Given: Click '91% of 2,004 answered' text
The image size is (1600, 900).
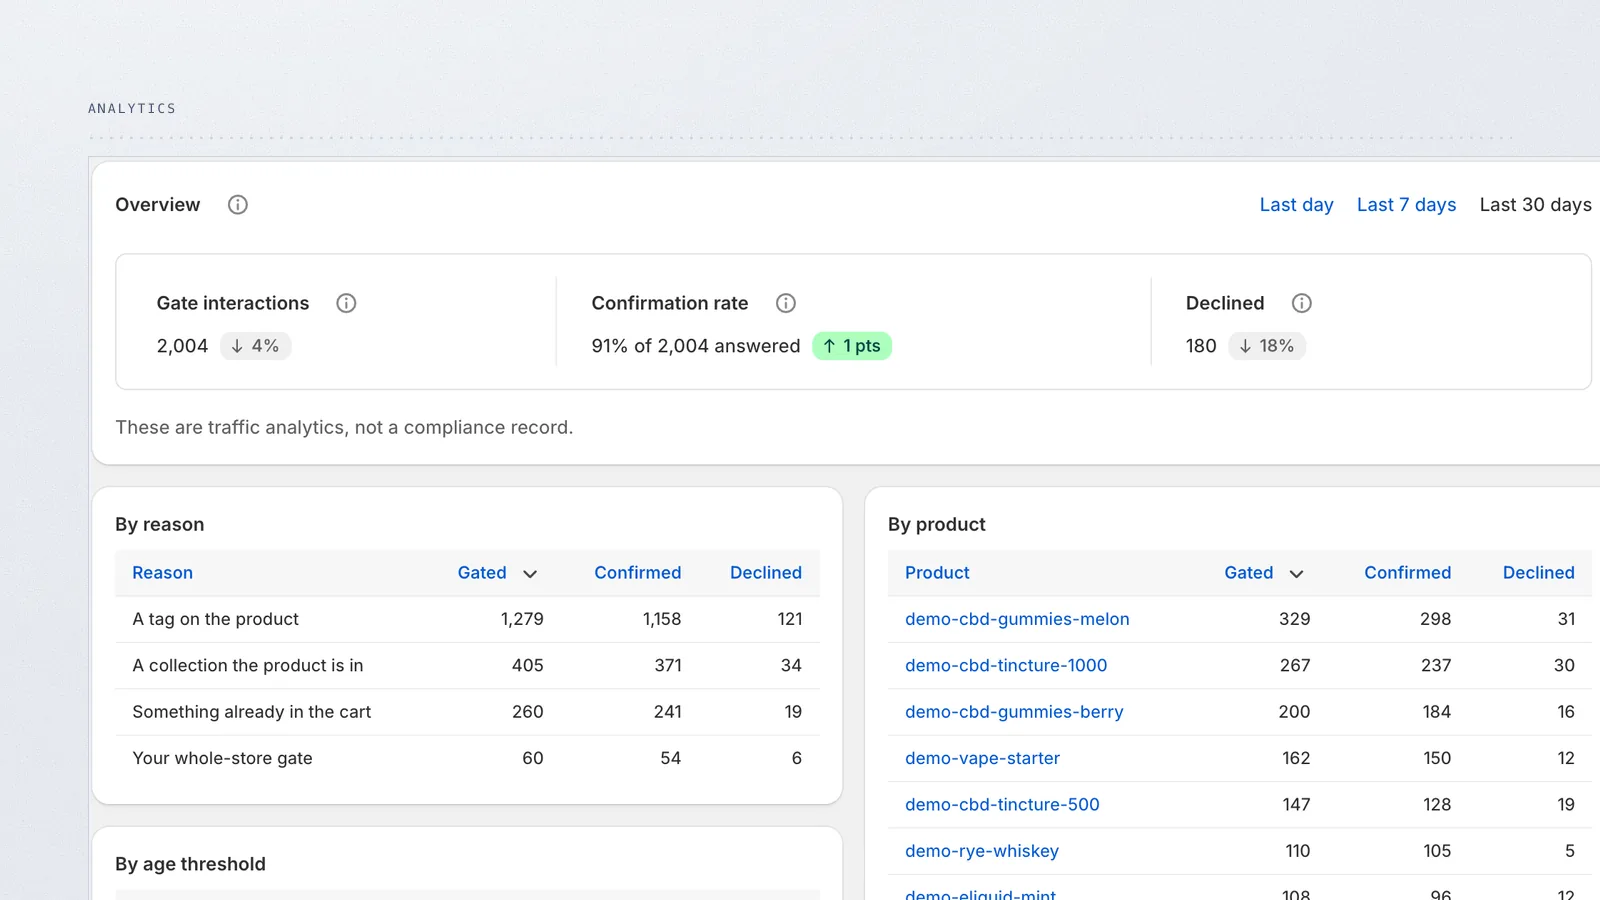Looking at the screenshot, I should click(x=695, y=346).
